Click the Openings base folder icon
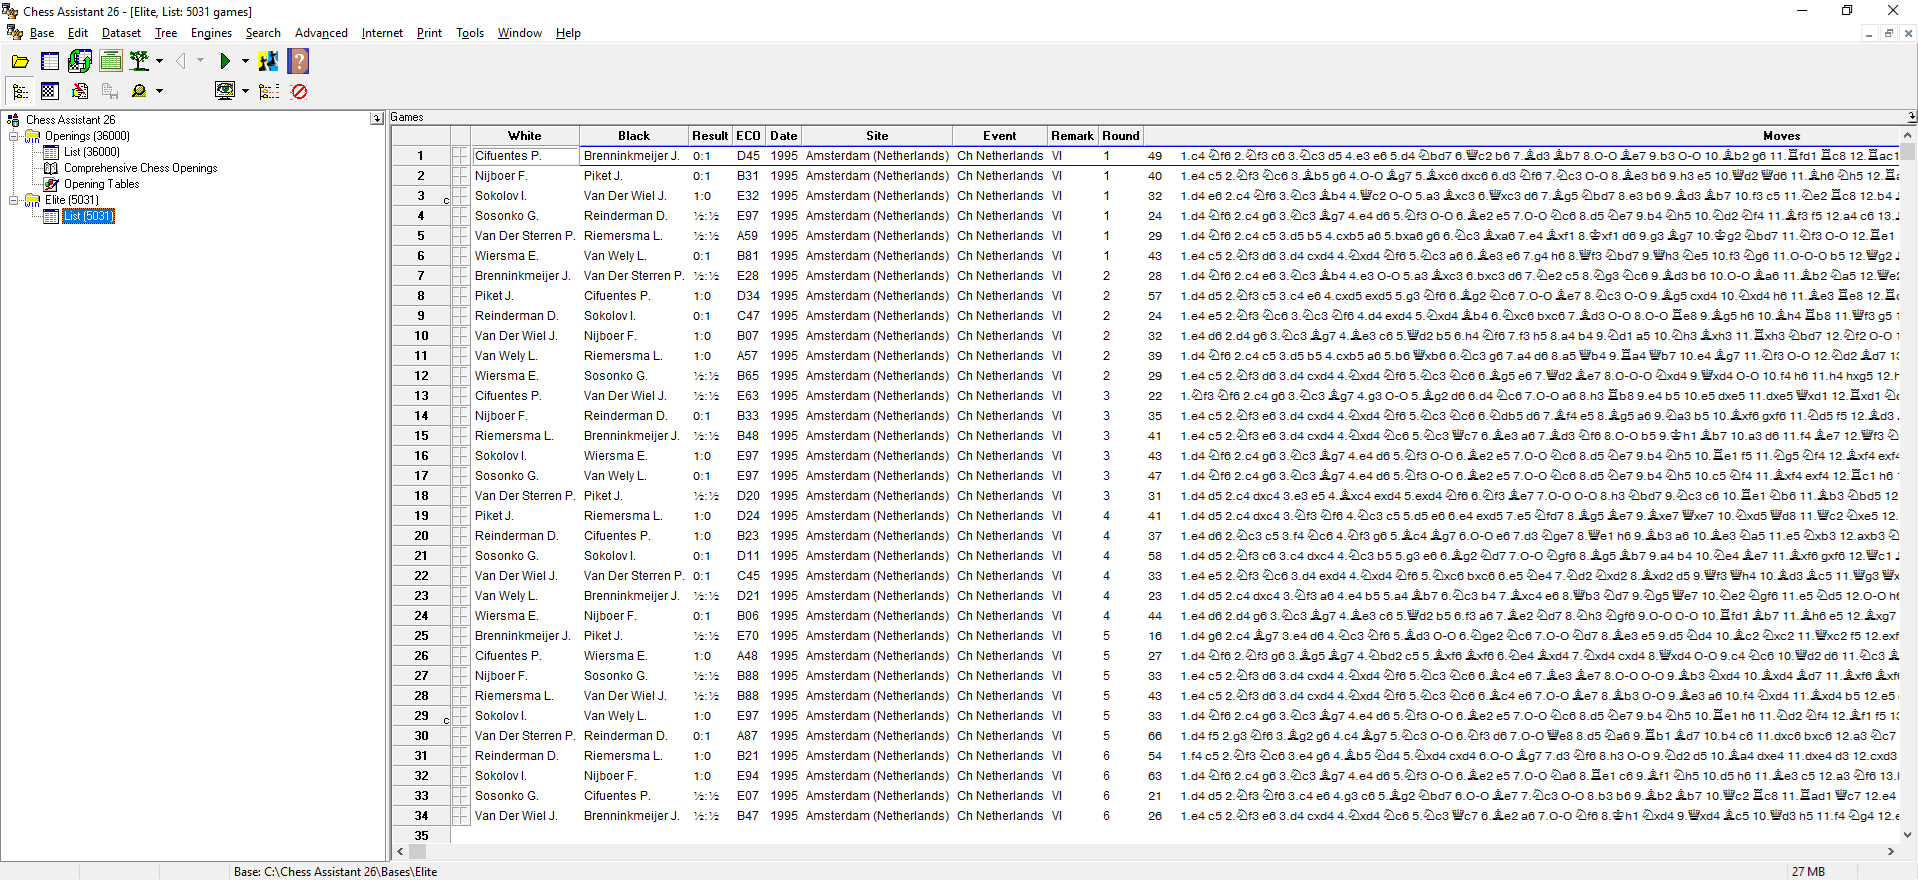This screenshot has width=1918, height=880. (33, 136)
